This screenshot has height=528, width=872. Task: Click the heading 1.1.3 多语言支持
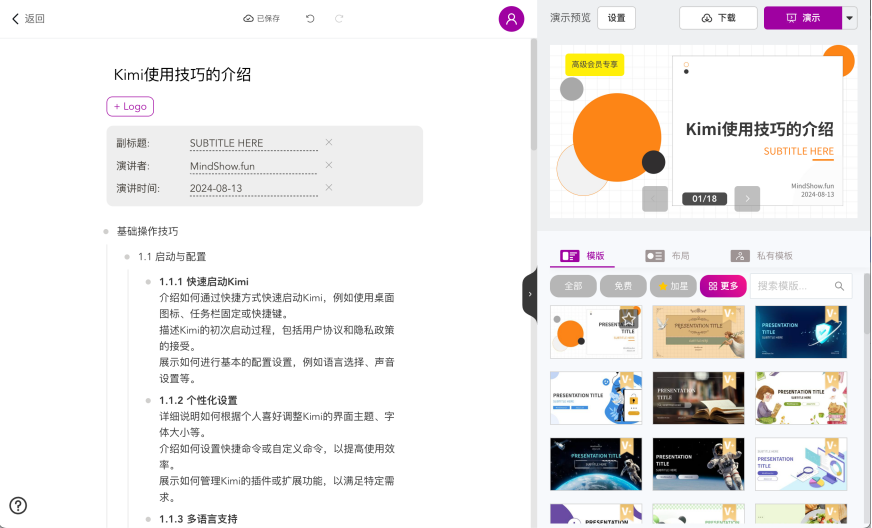click(198, 519)
